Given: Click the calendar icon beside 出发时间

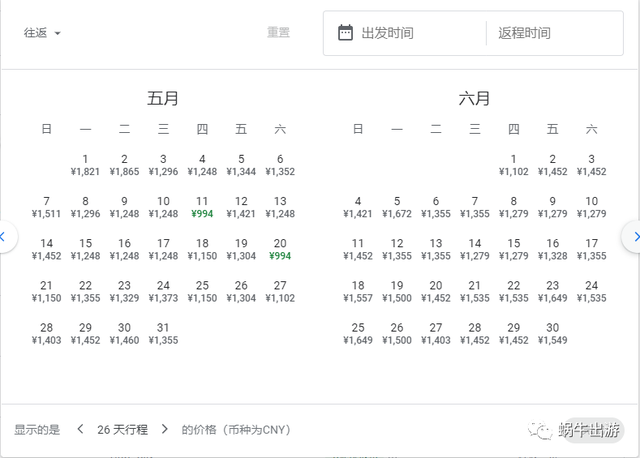Looking at the screenshot, I should [x=345, y=33].
